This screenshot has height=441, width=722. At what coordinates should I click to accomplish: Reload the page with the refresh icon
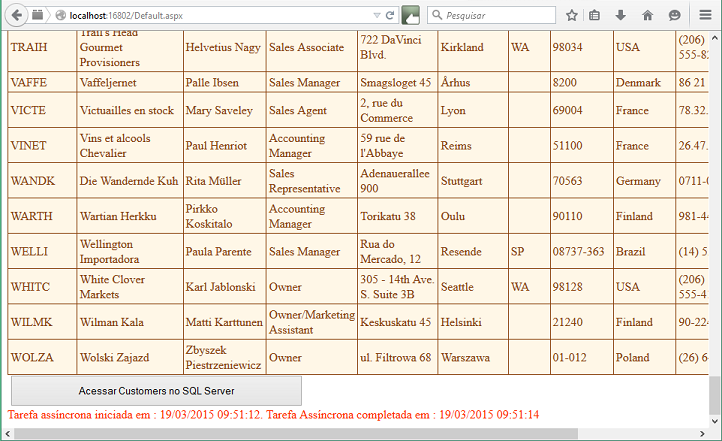click(x=390, y=15)
